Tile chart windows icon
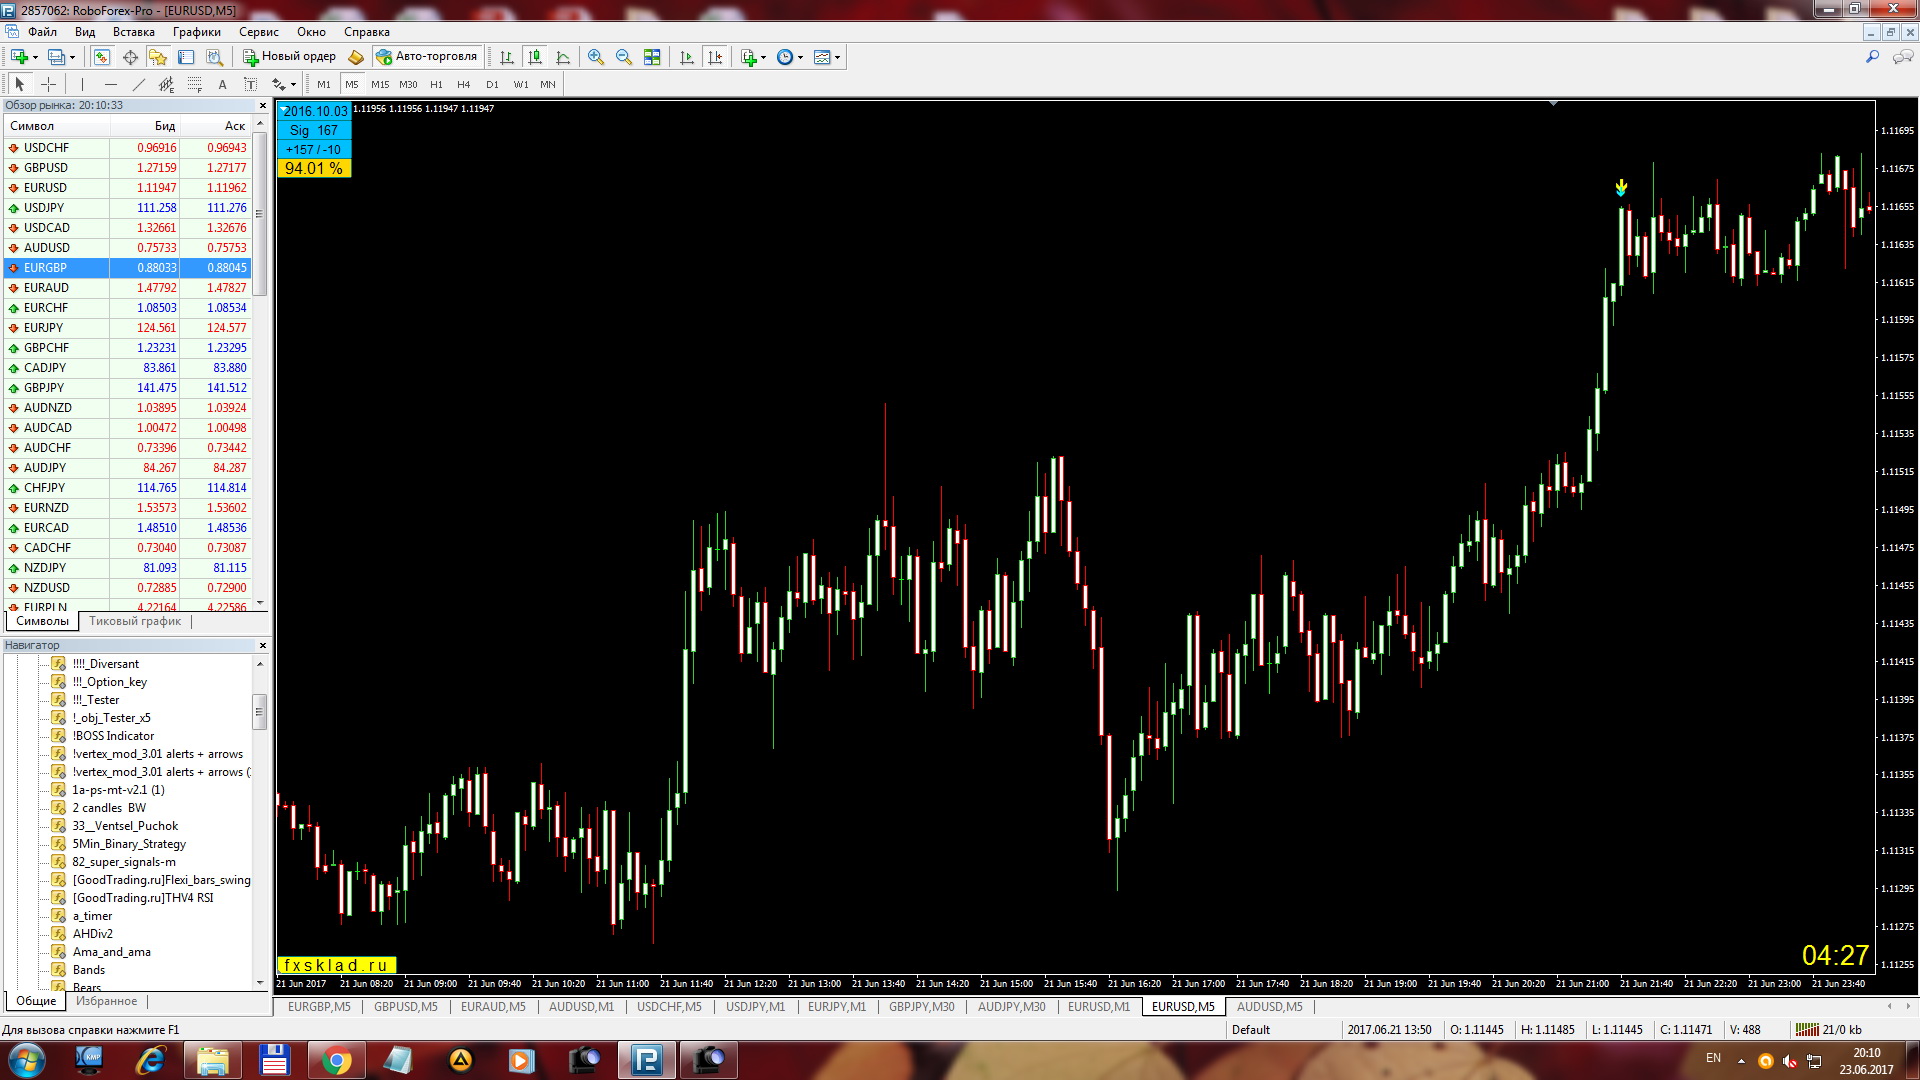 [x=652, y=57]
